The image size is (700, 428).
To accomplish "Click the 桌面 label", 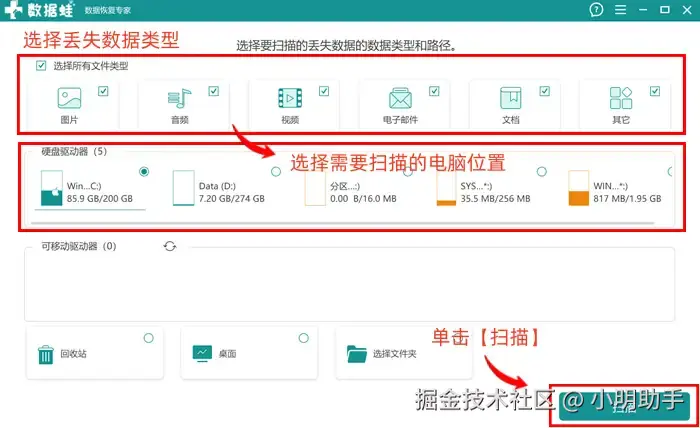I will [227, 354].
